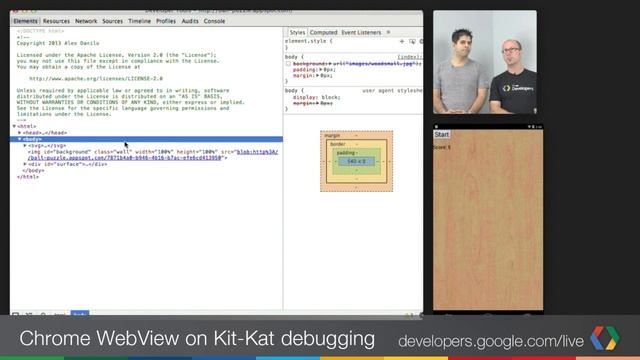Viewport: 640px width, 360px height.
Task: Switch to the Resources tab
Action: point(56,21)
